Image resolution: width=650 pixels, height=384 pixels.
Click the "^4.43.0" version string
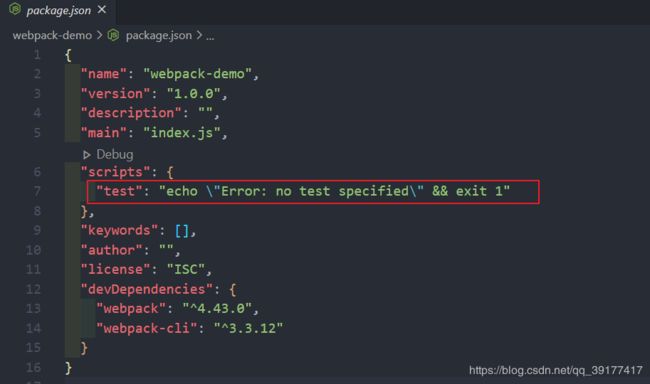coord(217,309)
